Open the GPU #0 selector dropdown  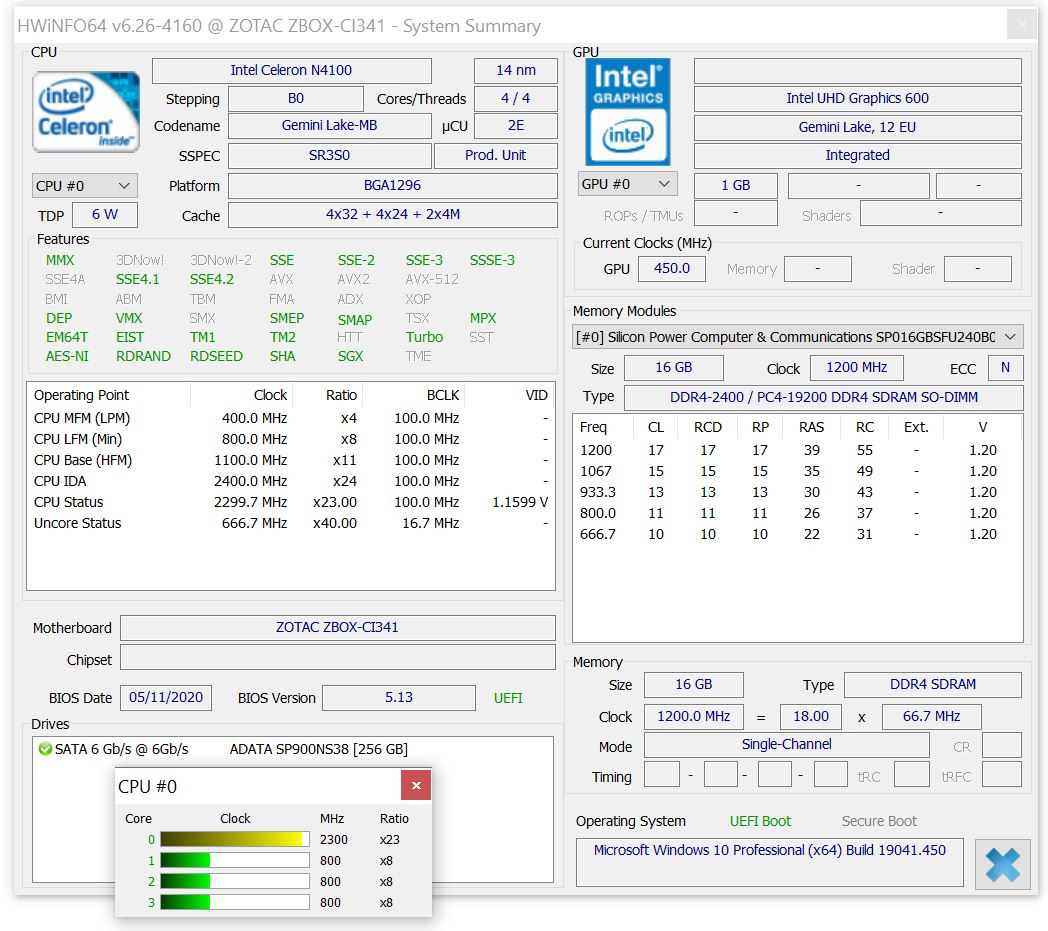627,184
